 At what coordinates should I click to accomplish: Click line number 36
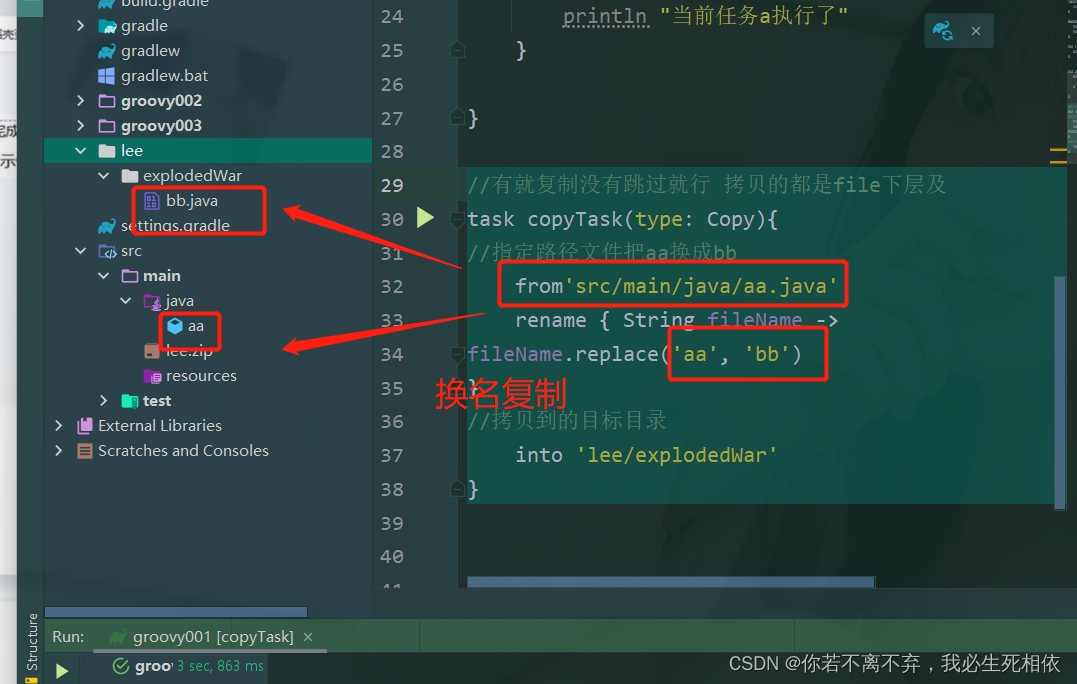click(x=392, y=422)
